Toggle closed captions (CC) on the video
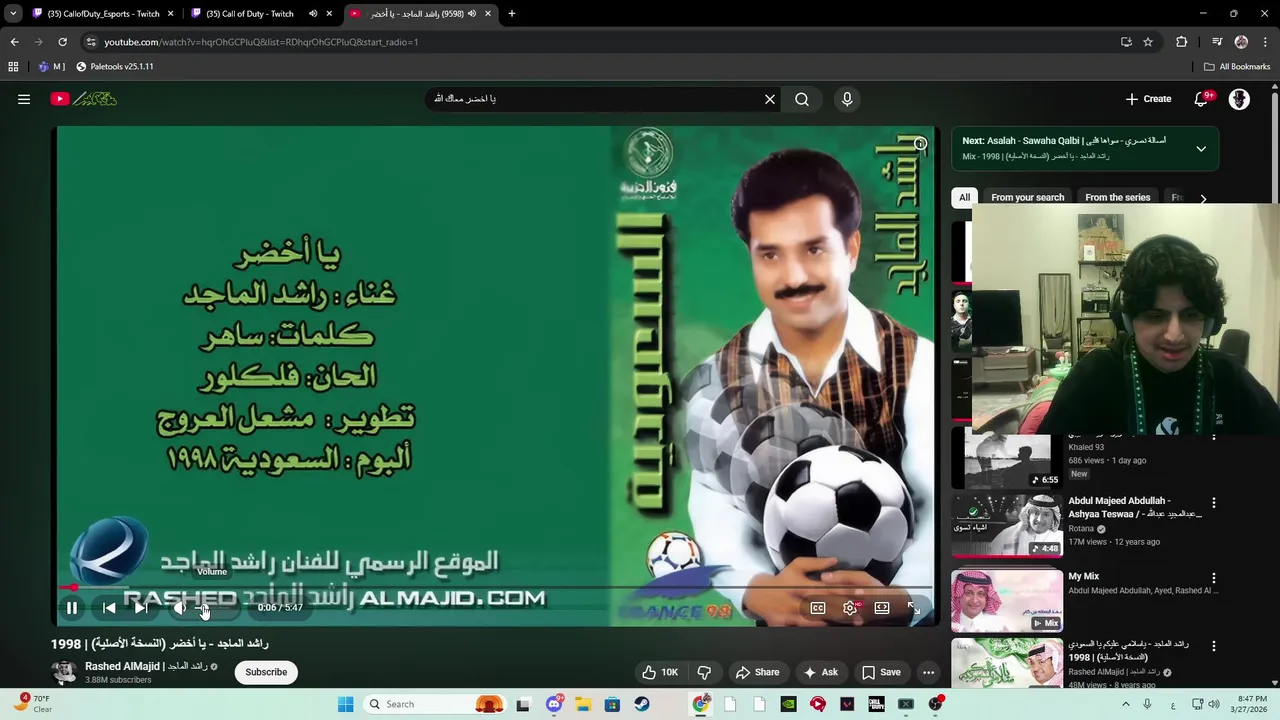 (x=818, y=607)
